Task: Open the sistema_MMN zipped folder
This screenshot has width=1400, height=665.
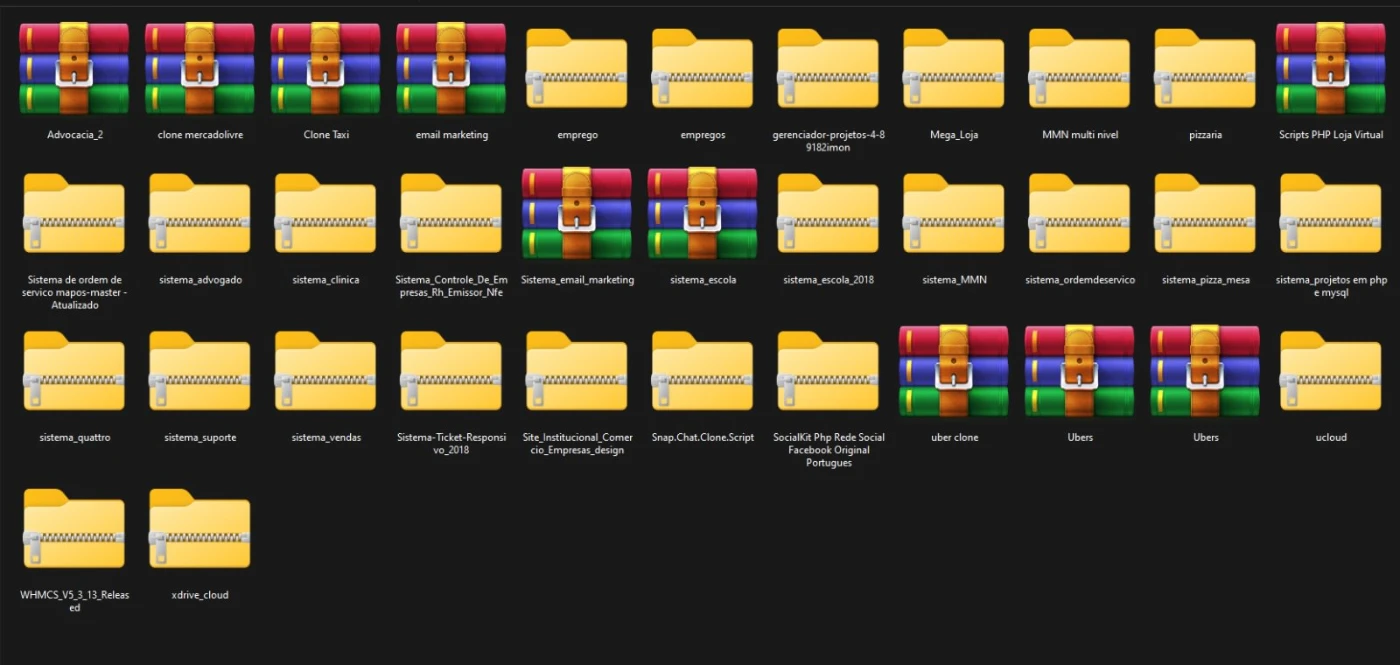Action: click(x=954, y=214)
